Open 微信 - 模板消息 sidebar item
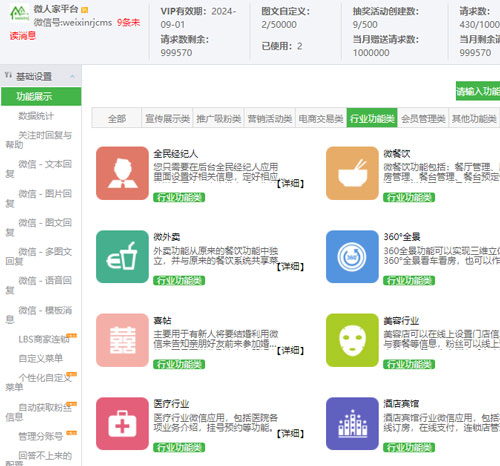 [38, 315]
